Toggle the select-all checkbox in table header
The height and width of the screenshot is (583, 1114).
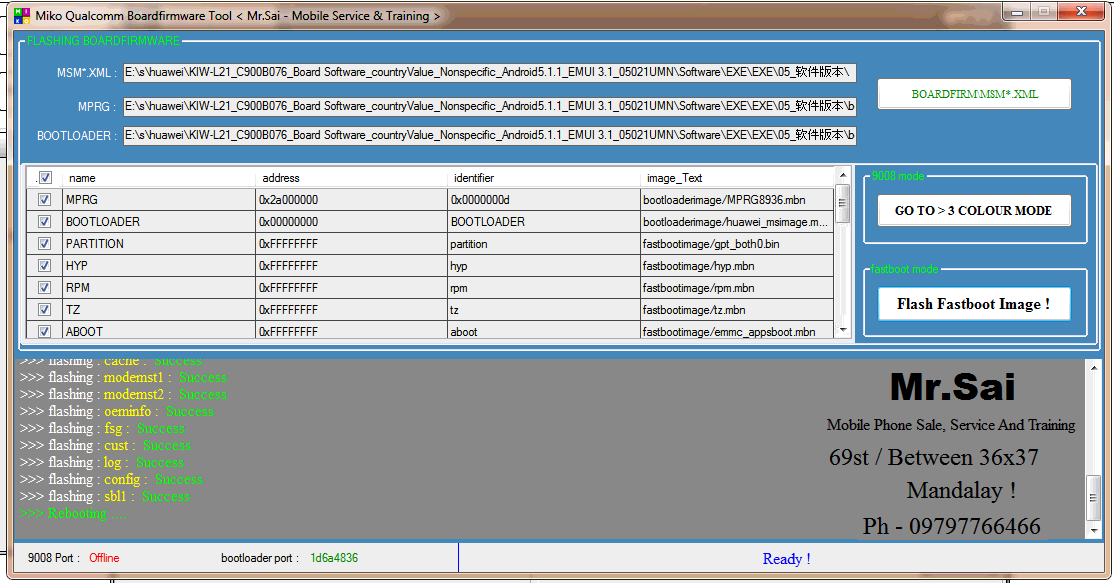point(45,178)
